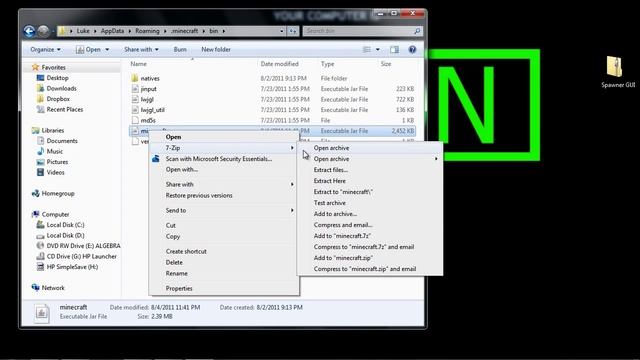This screenshot has width=640, height=360.
Task: Click the Network icon in sidebar
Action: (36, 288)
